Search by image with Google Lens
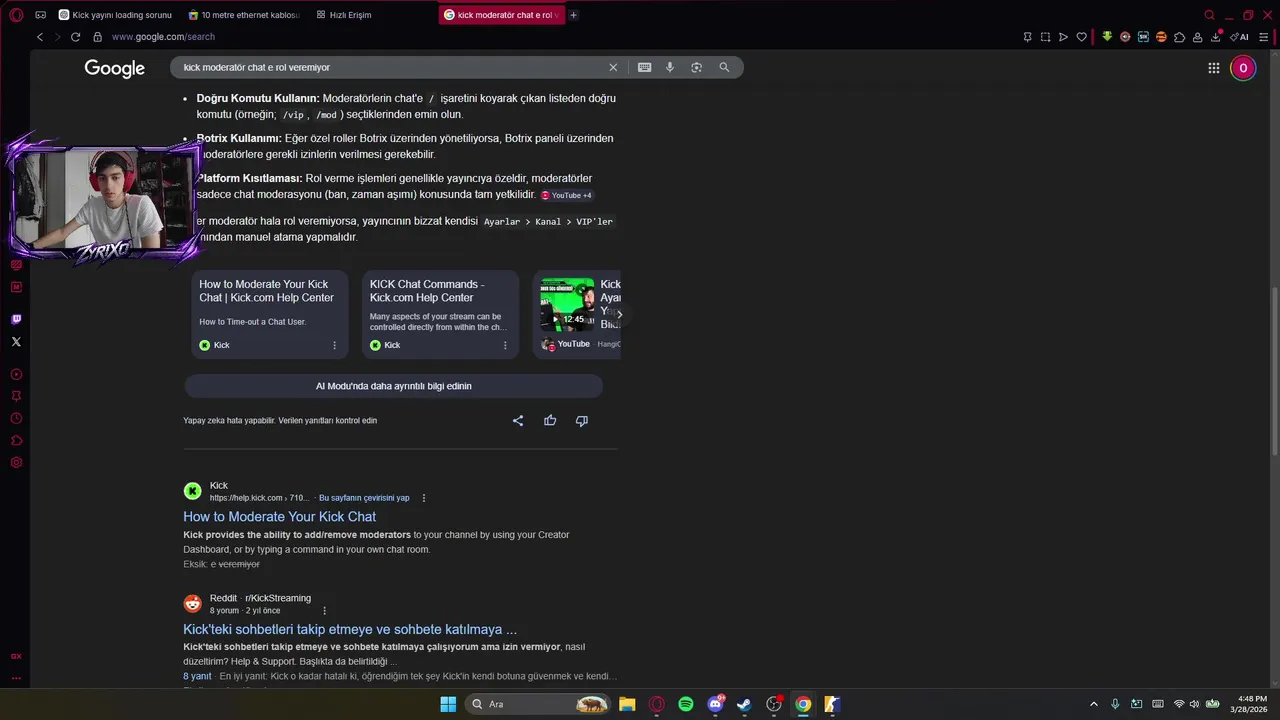Image resolution: width=1280 pixels, height=720 pixels. (x=696, y=67)
